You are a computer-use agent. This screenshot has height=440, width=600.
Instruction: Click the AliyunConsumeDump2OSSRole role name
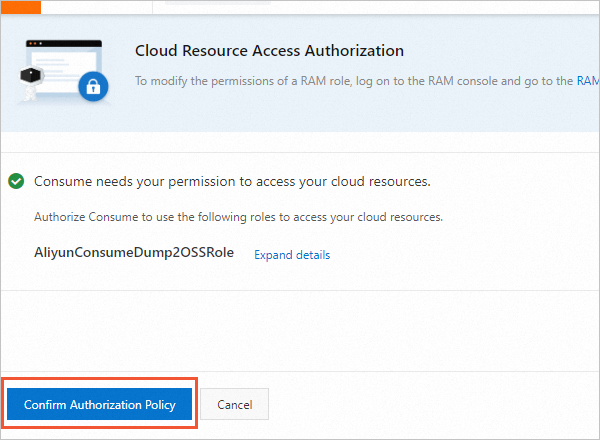[134, 253]
